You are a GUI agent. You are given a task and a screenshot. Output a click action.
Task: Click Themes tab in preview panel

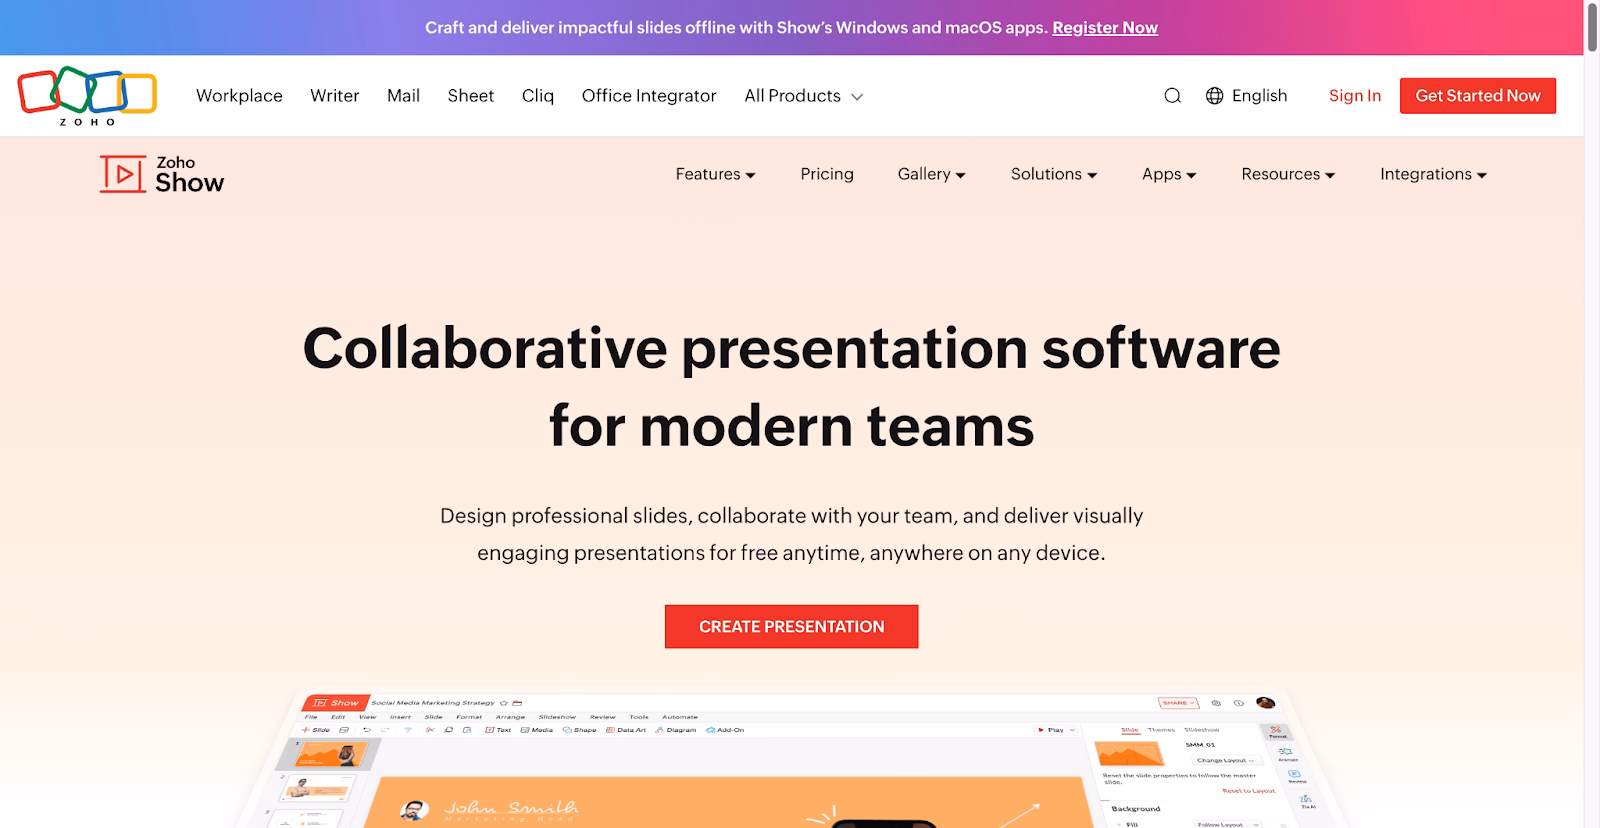[x=1161, y=730]
